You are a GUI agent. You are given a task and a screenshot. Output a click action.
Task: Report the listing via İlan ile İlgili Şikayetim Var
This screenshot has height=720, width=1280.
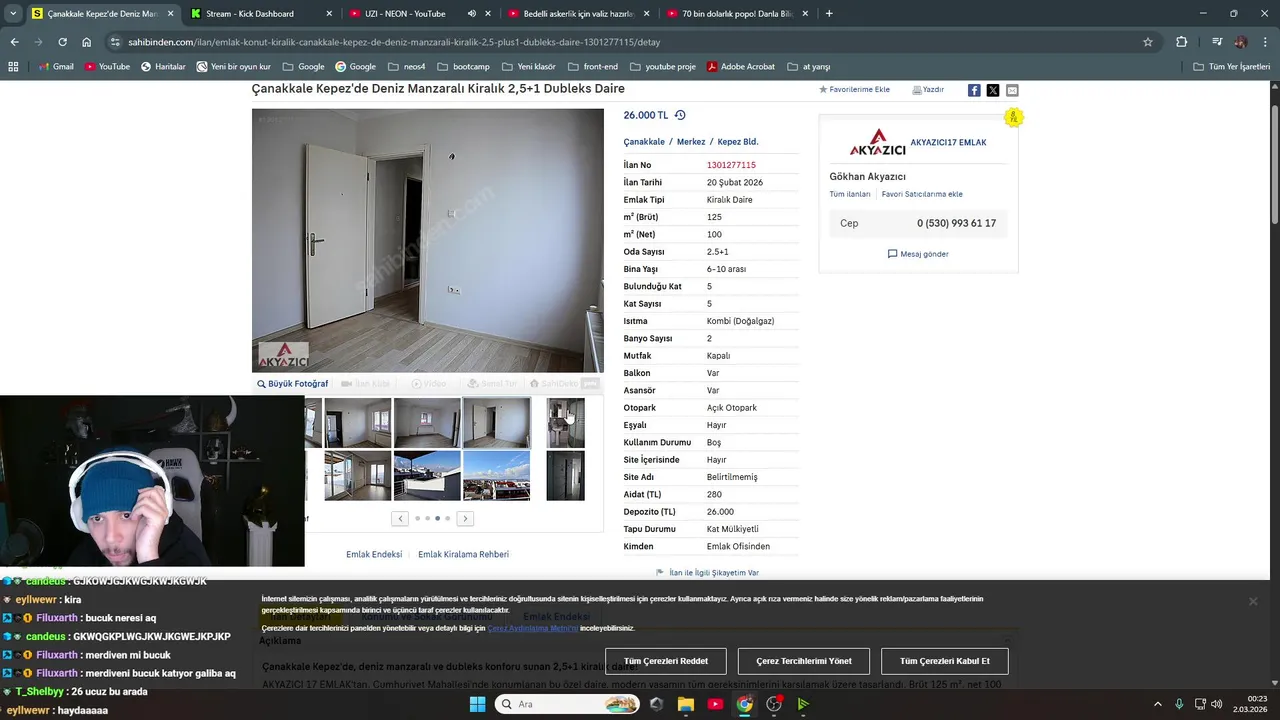click(x=708, y=573)
